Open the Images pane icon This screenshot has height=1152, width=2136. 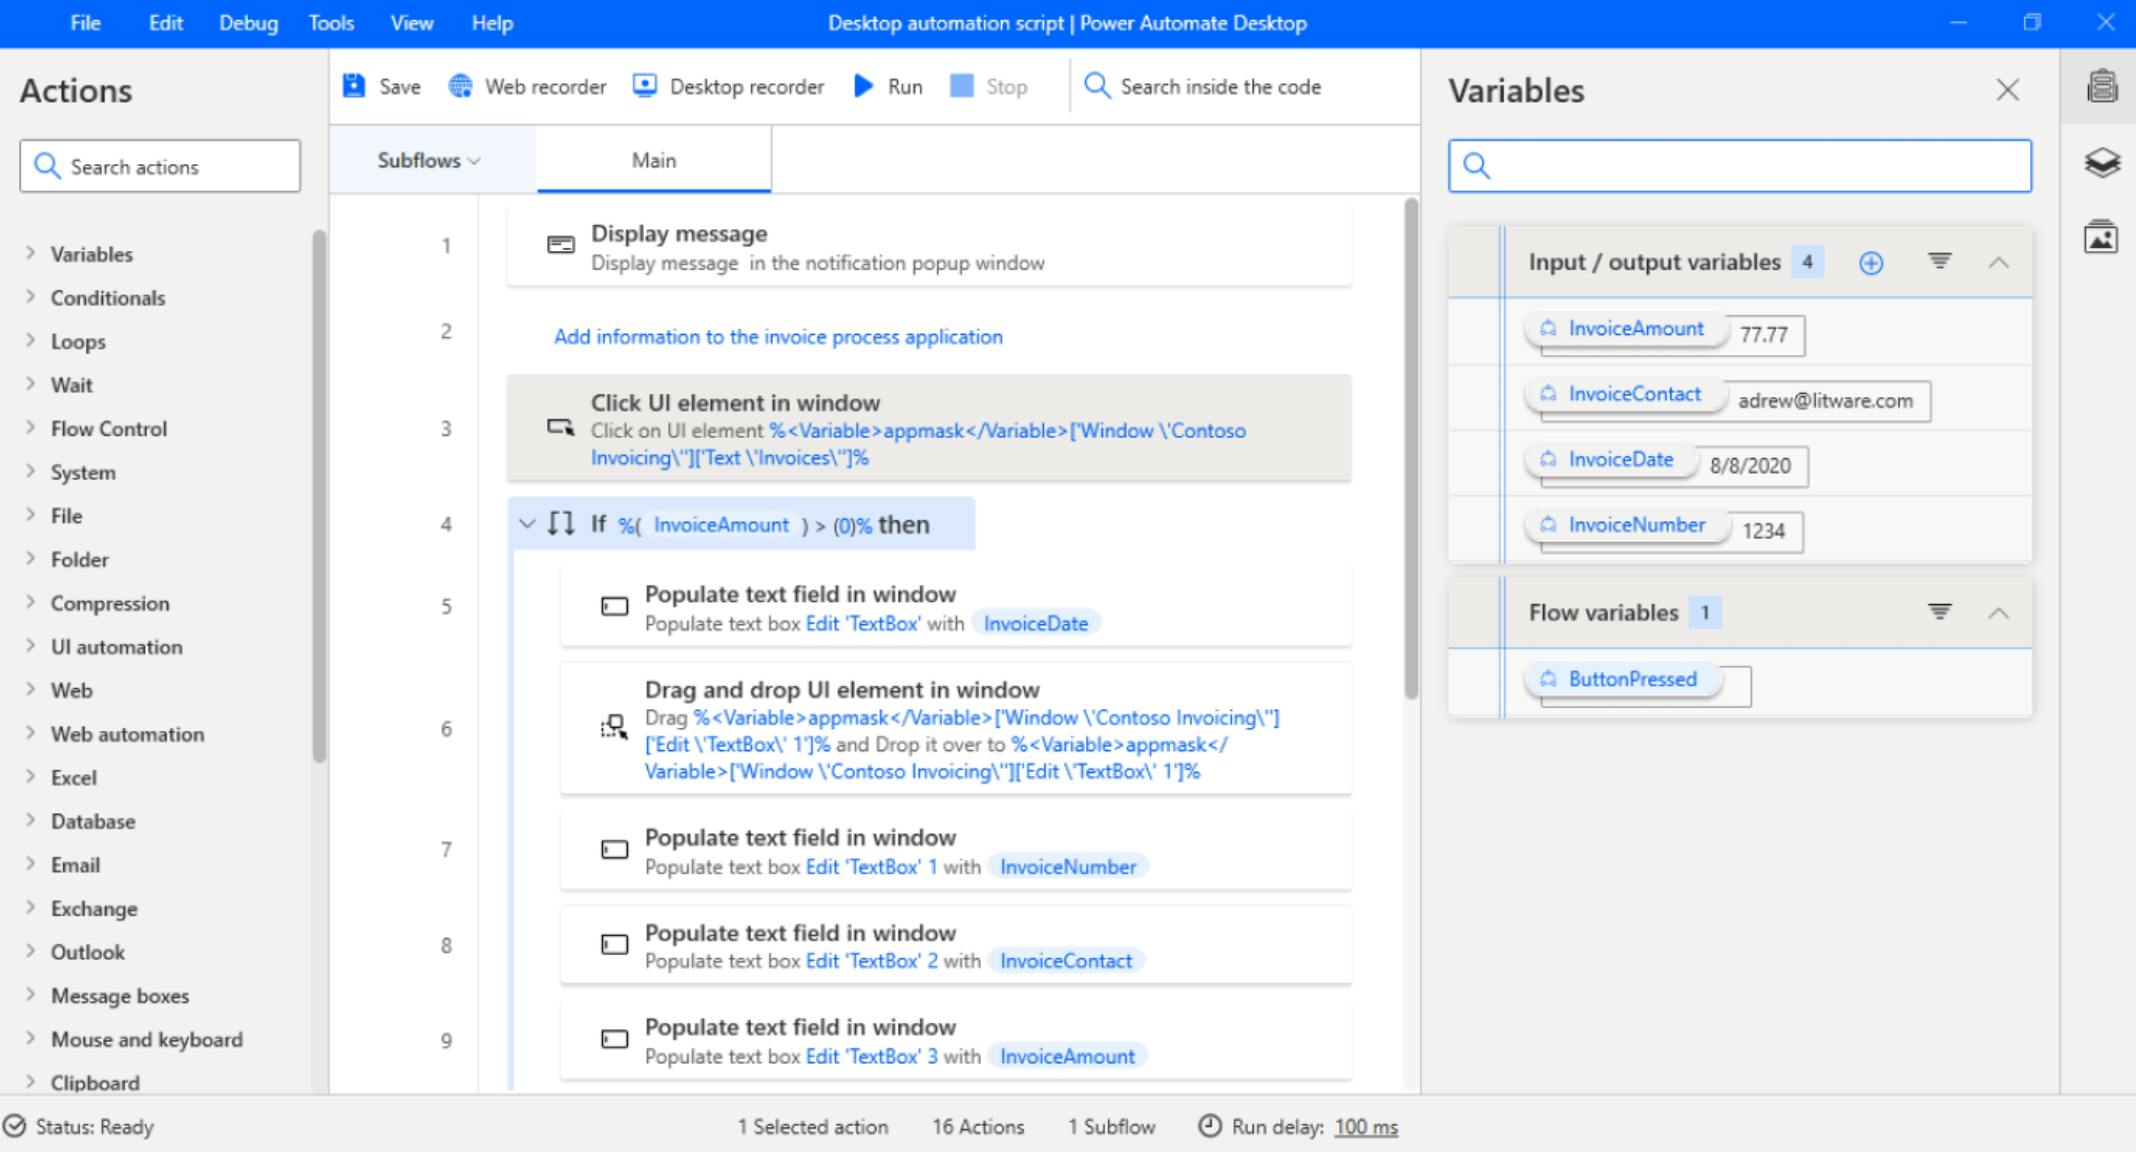point(2101,238)
